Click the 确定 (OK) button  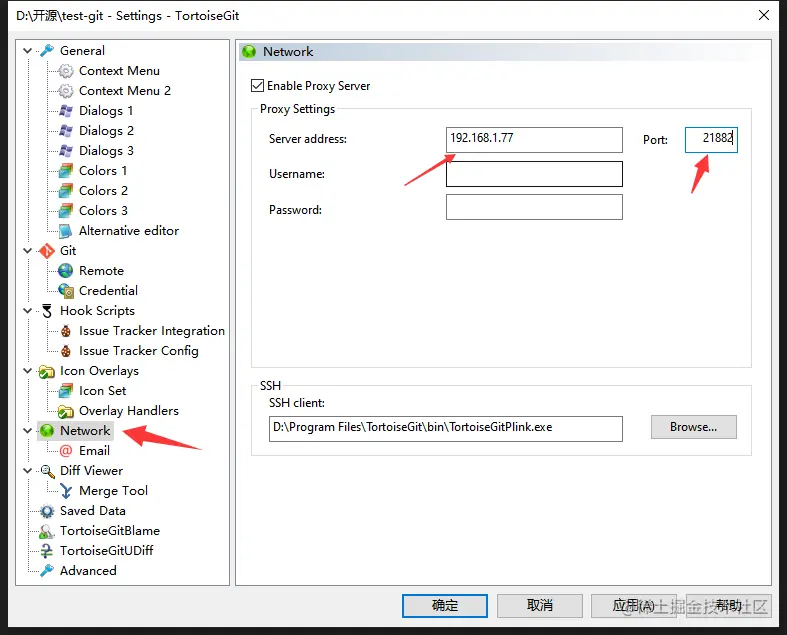pyautogui.click(x=445, y=606)
